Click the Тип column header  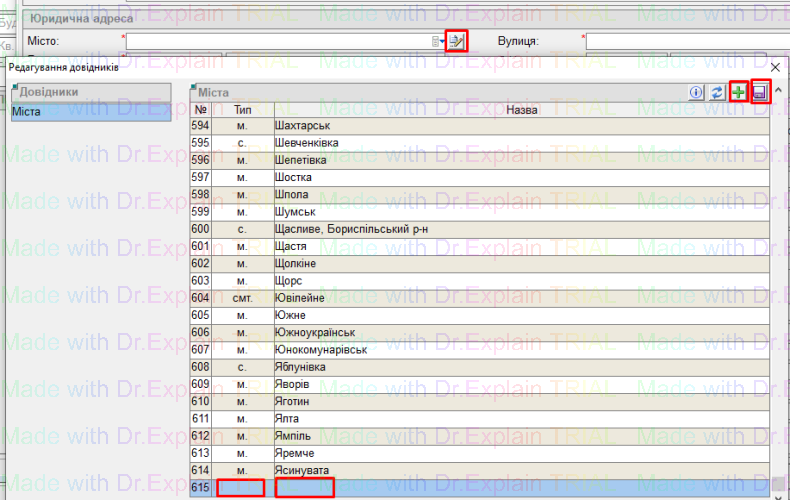tap(243, 109)
